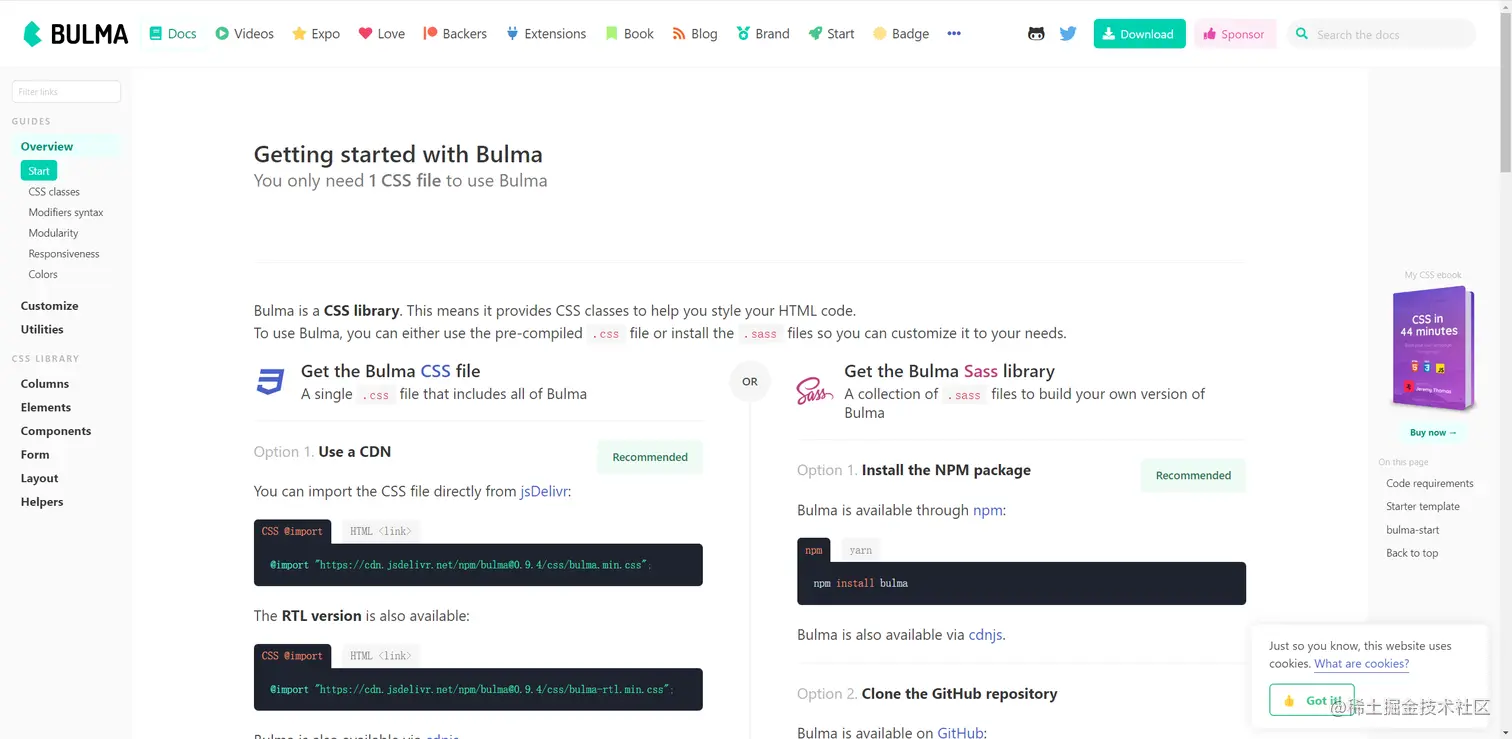Focus the Filter links input
1512x739 pixels.
point(66,91)
